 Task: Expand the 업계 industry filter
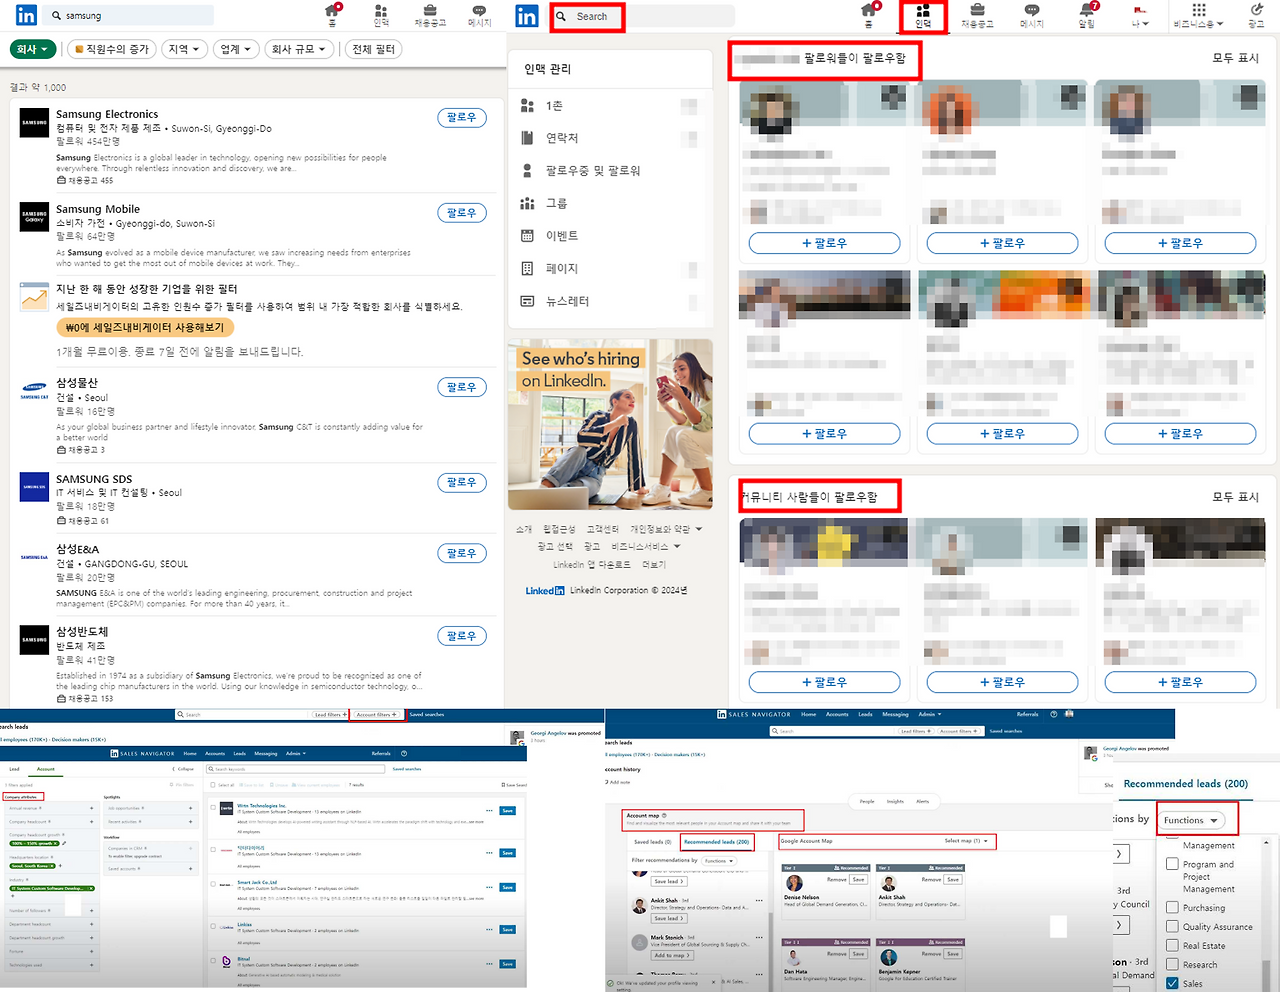(236, 49)
